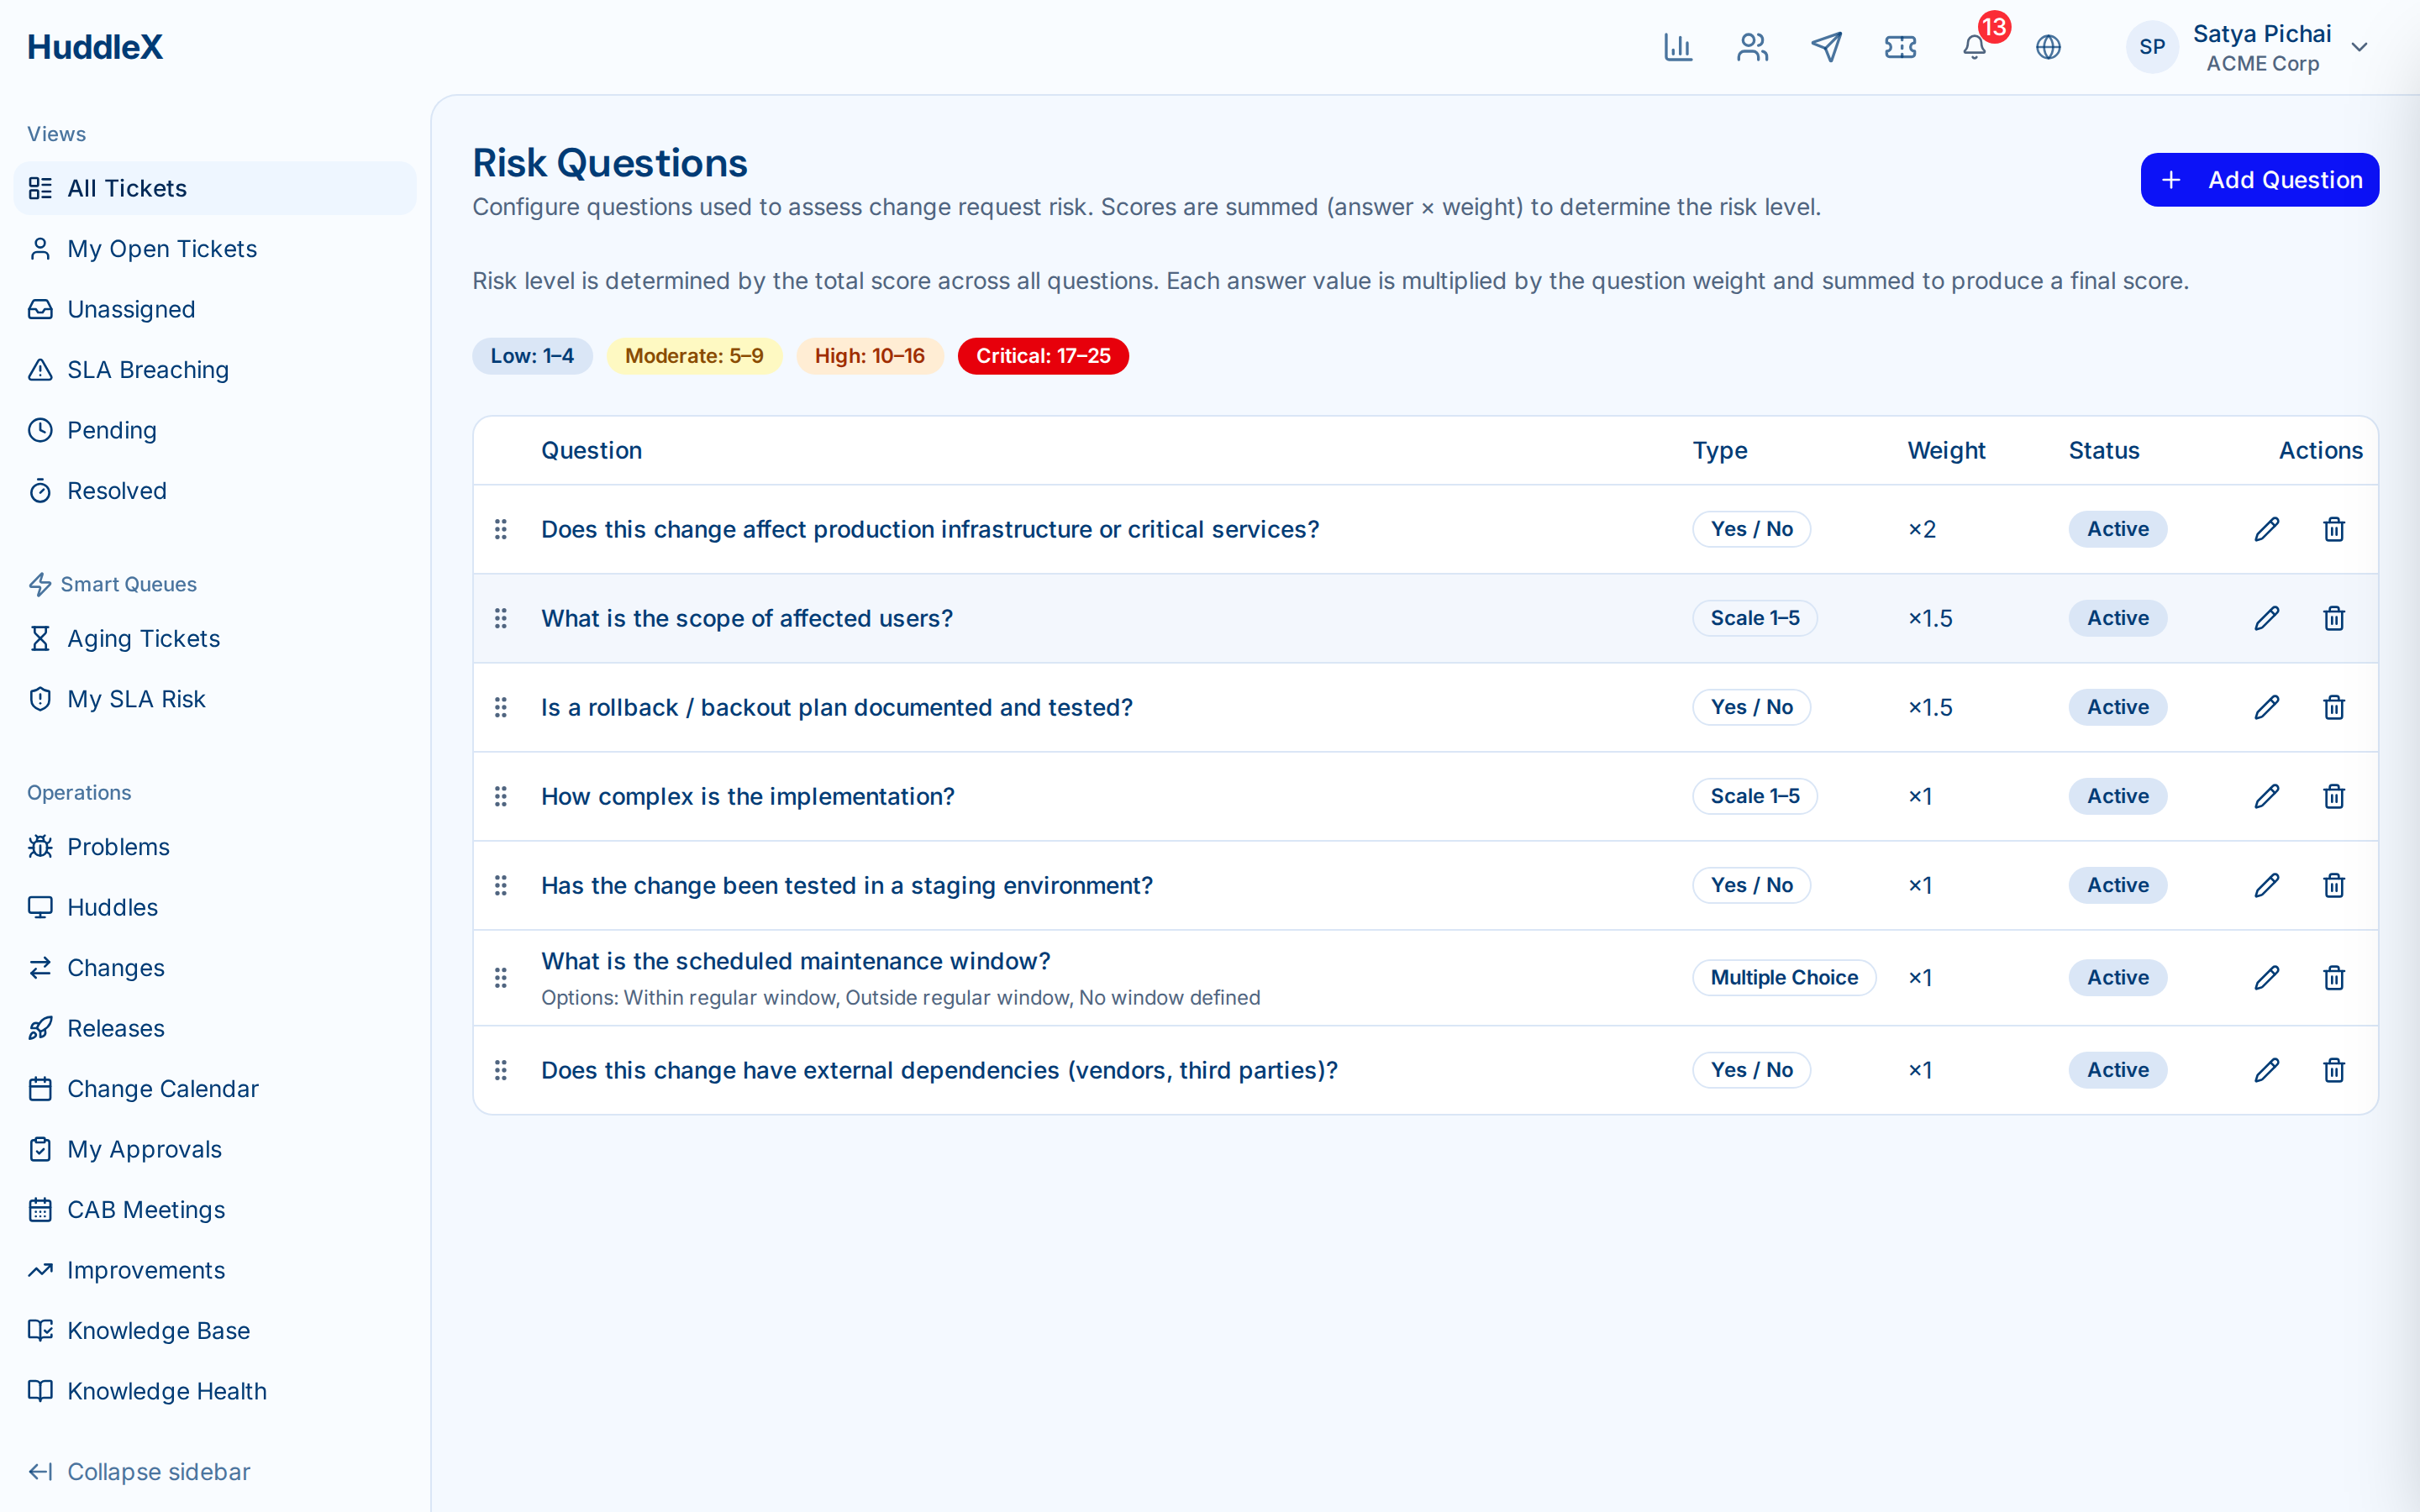2420x1512 pixels.
Task: Open Knowledge Health
Action: 215,1391
